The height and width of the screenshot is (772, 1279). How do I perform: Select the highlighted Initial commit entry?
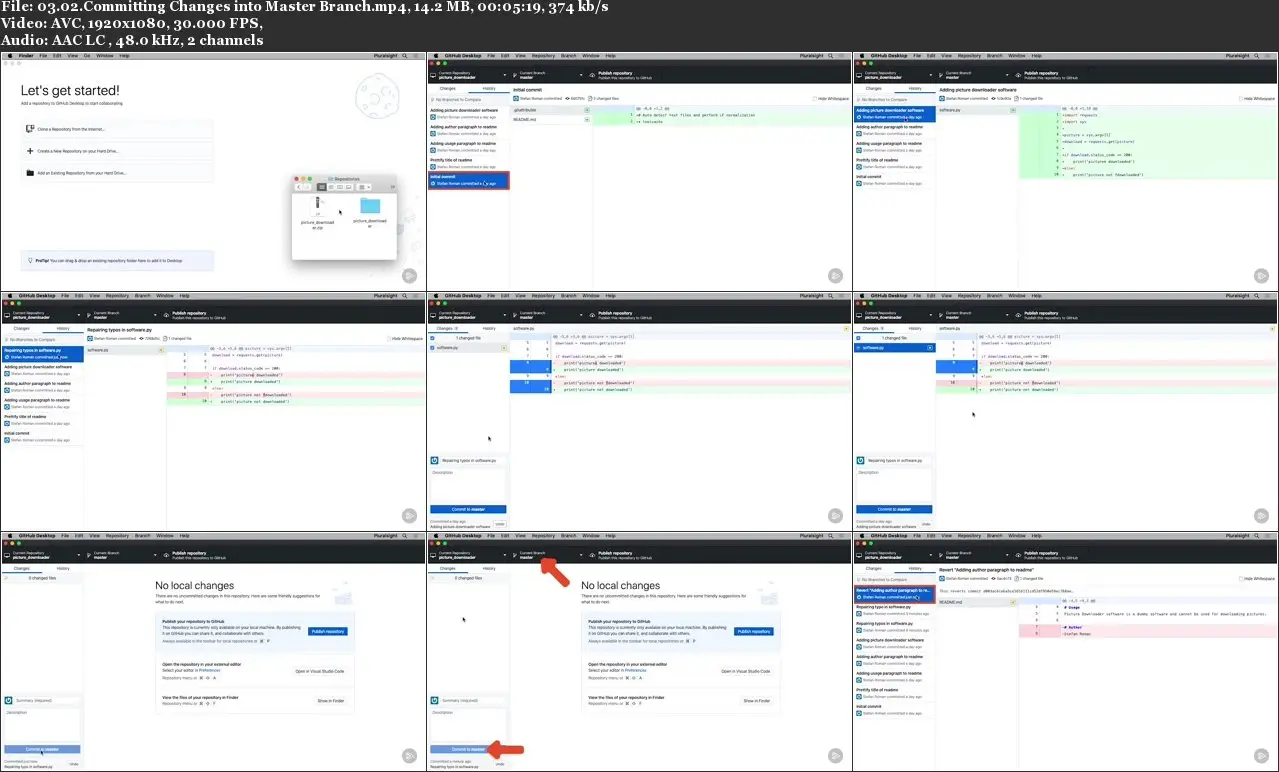[x=468, y=180]
